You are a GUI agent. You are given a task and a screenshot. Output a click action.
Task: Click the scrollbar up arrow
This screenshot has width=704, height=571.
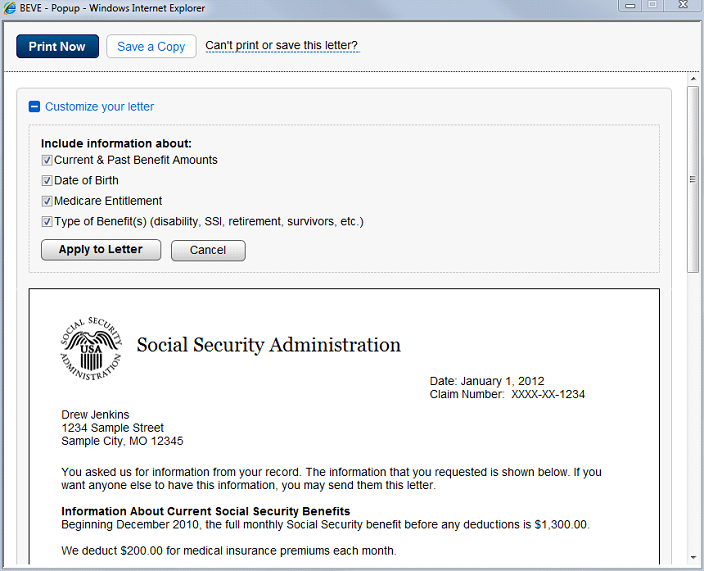click(693, 79)
